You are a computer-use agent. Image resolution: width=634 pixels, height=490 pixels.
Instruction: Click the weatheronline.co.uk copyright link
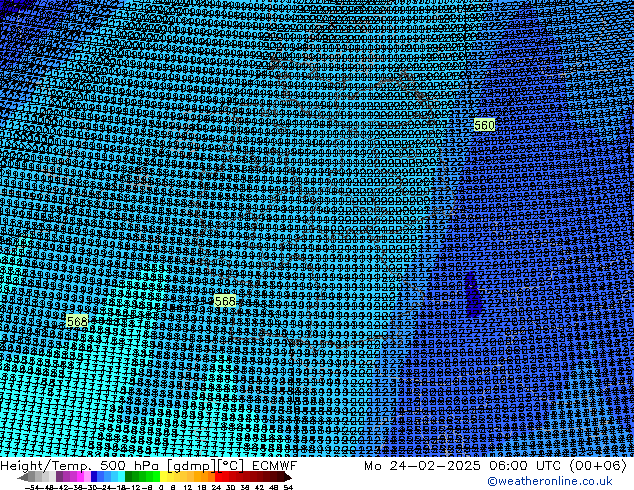(549, 481)
